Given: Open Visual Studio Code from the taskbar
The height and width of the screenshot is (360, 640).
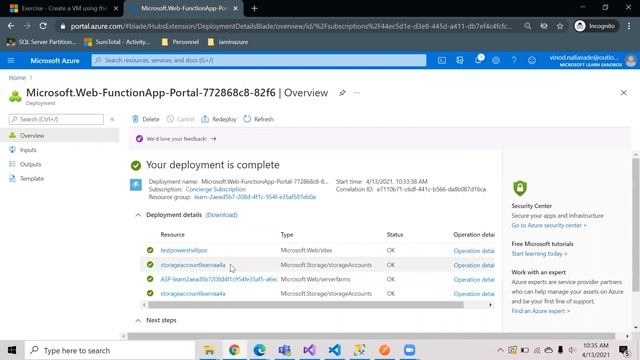Looking at the screenshot, I should coord(334,350).
